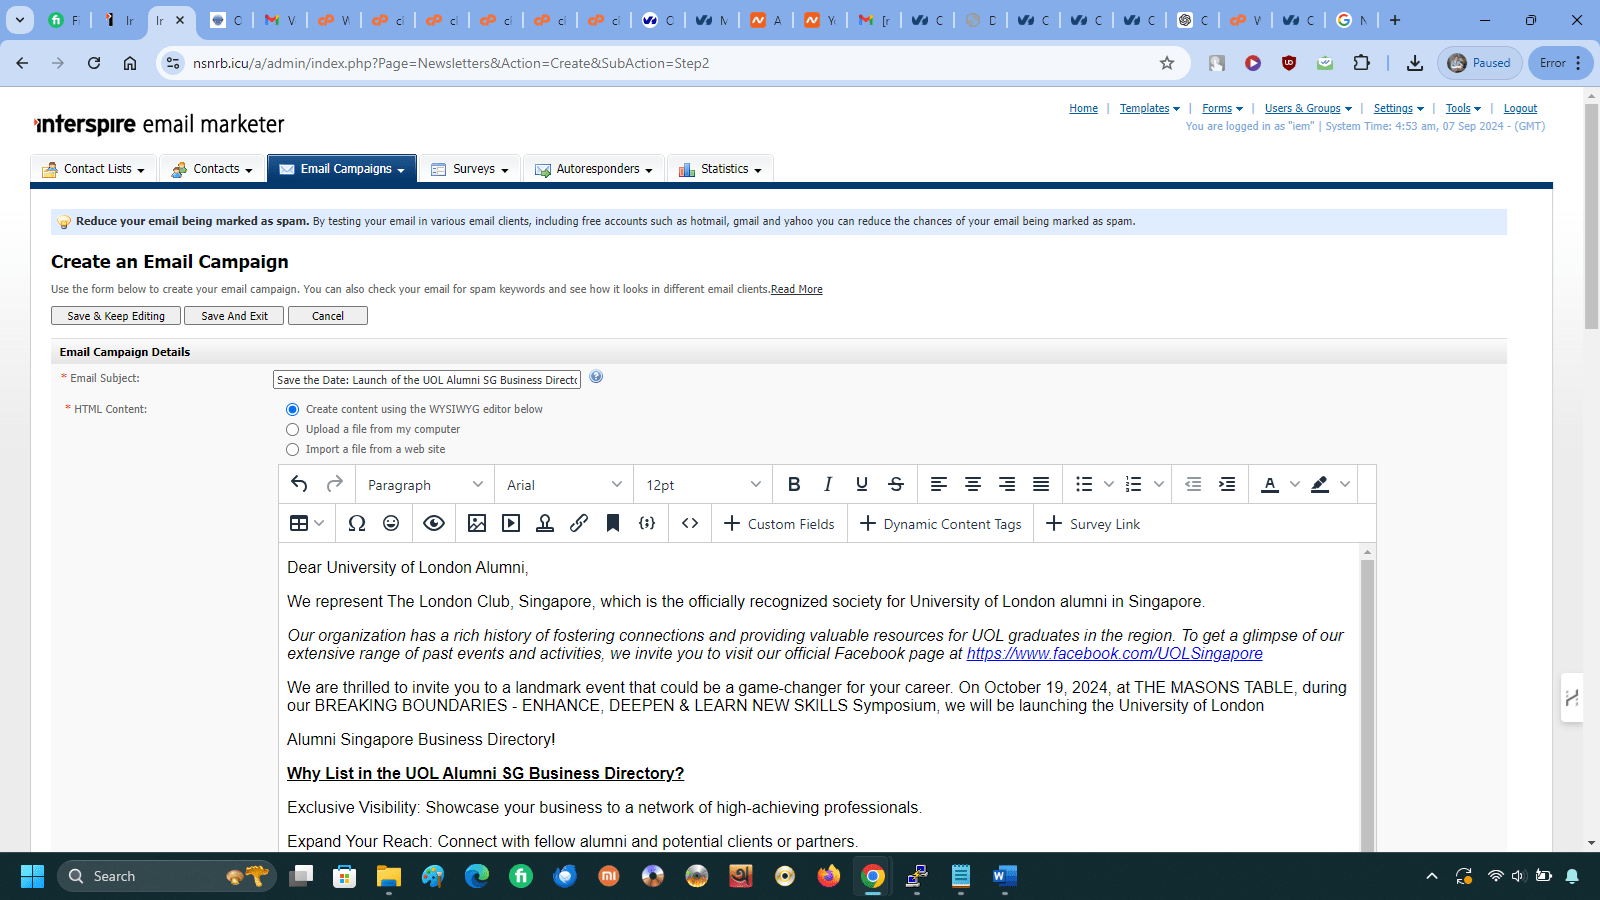Open the 12pt font size dropdown
The height and width of the screenshot is (900, 1600).
click(x=703, y=485)
